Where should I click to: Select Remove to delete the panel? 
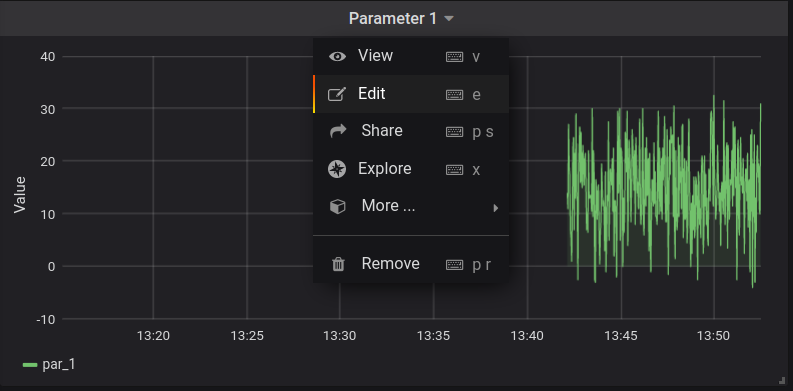[411, 264]
